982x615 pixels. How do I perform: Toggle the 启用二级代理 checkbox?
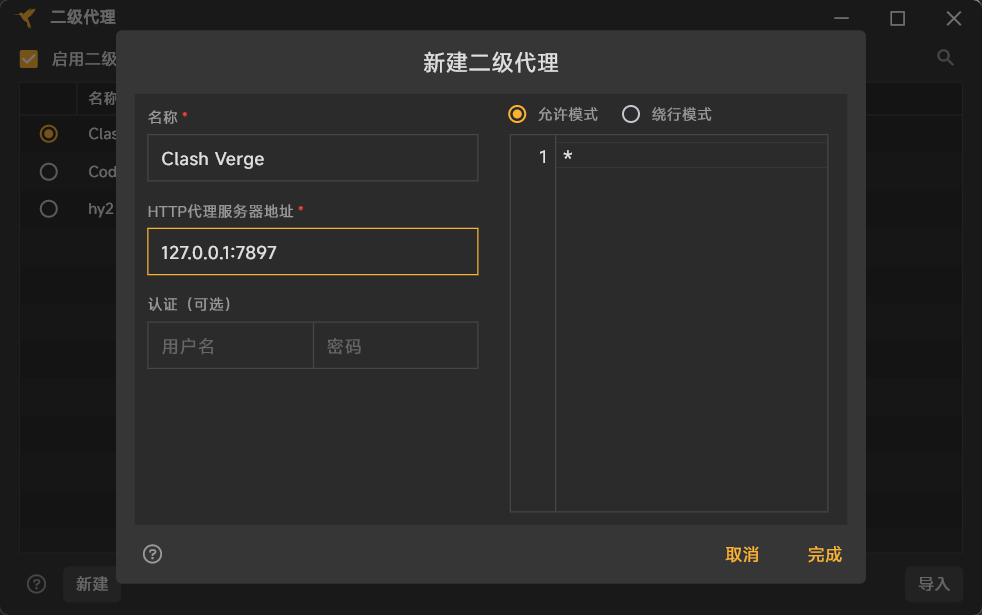[29, 59]
